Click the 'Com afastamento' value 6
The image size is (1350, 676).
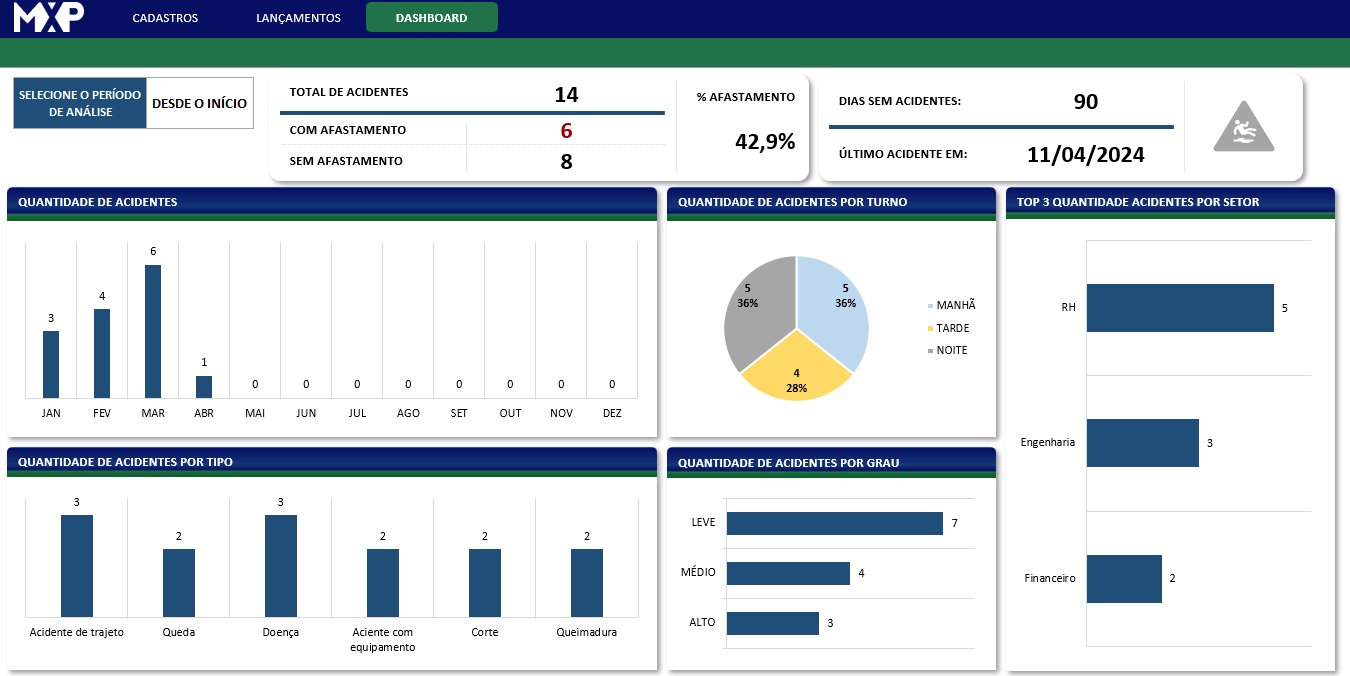click(566, 131)
